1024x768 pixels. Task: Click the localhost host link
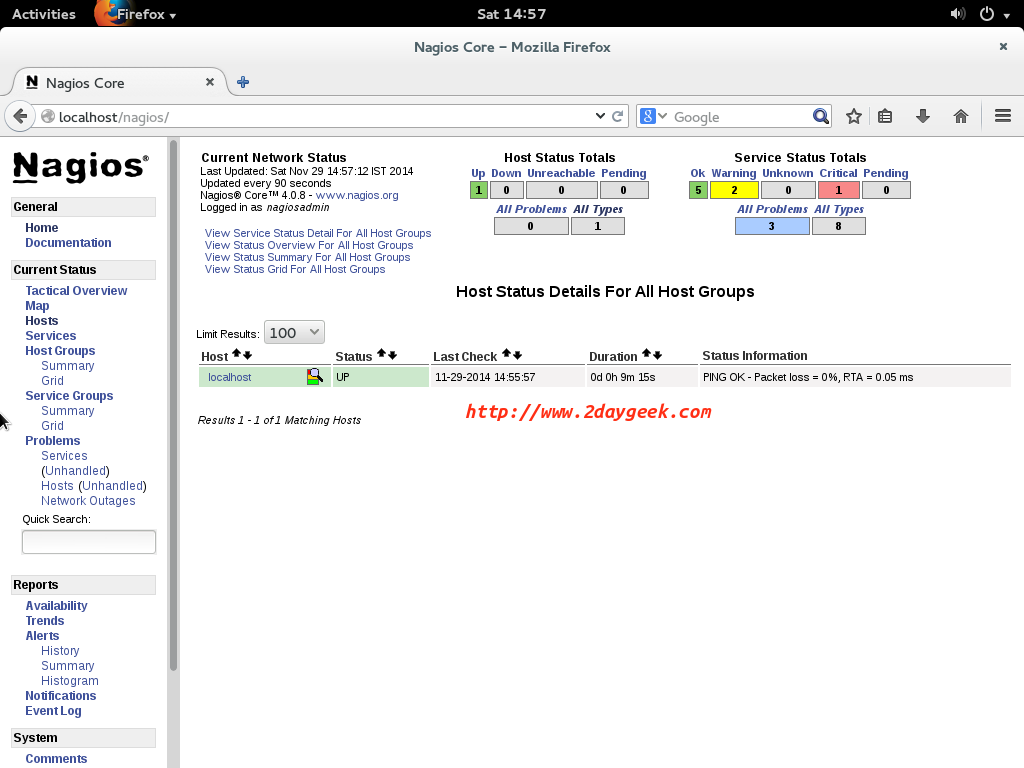tap(230, 377)
